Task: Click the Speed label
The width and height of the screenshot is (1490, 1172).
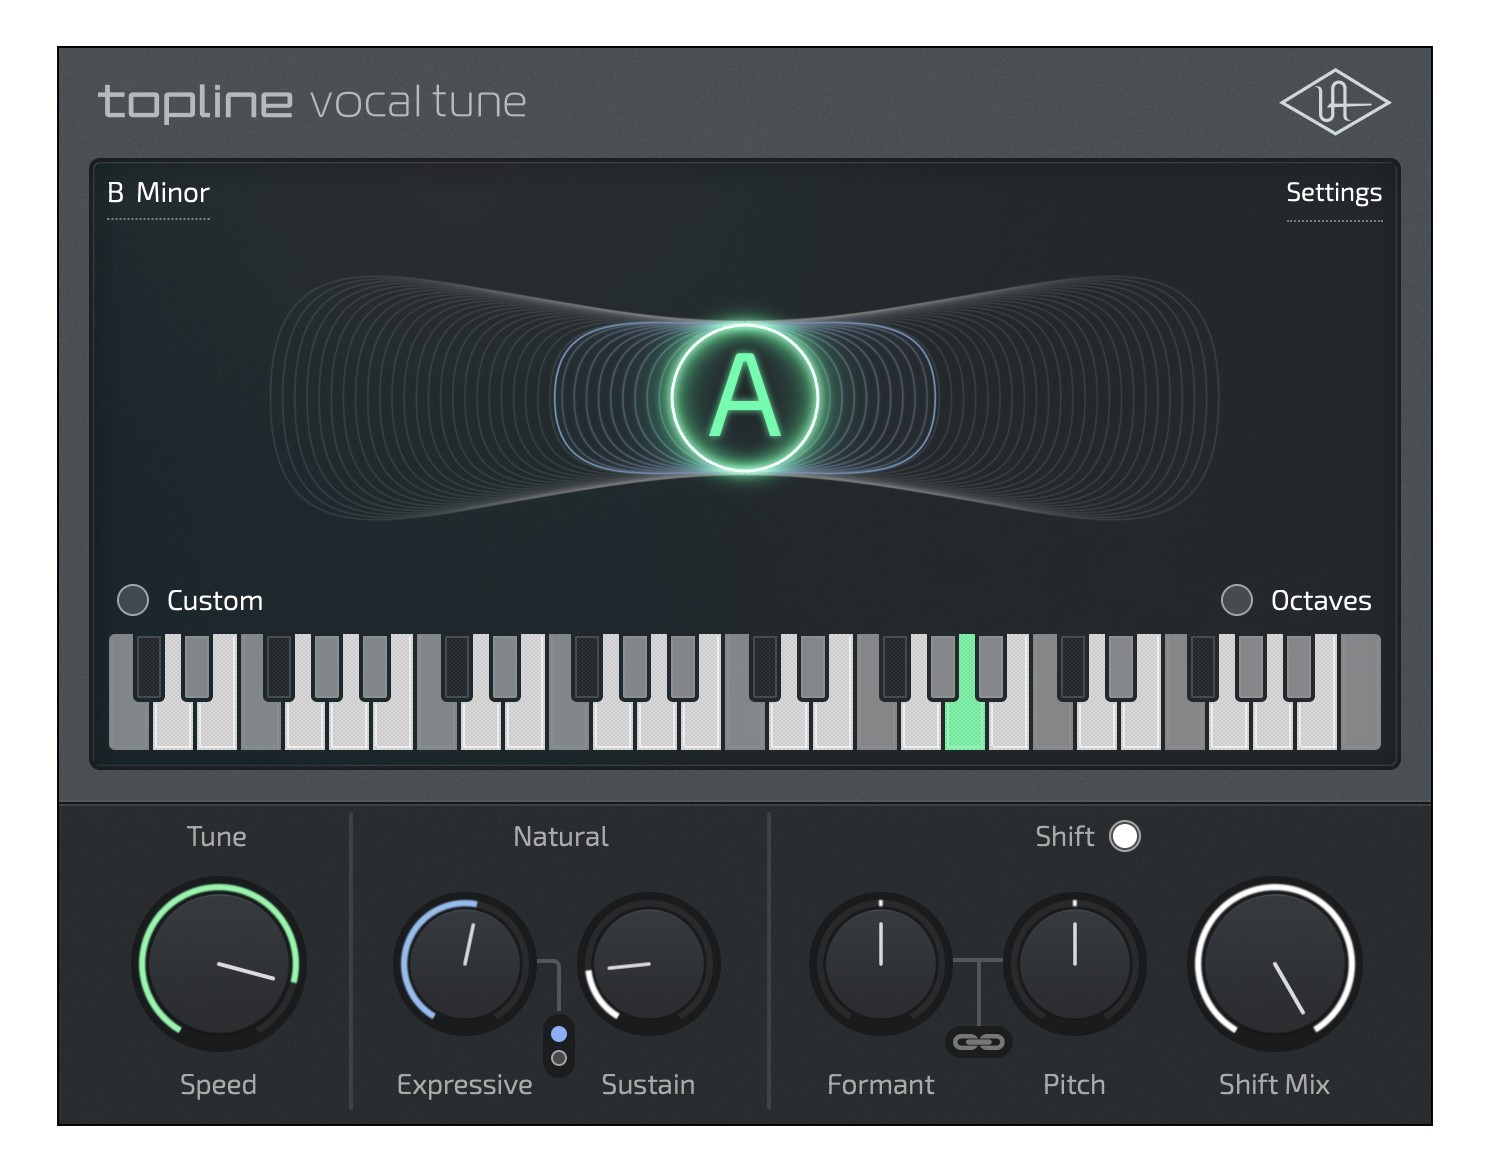Action: pos(218,1085)
